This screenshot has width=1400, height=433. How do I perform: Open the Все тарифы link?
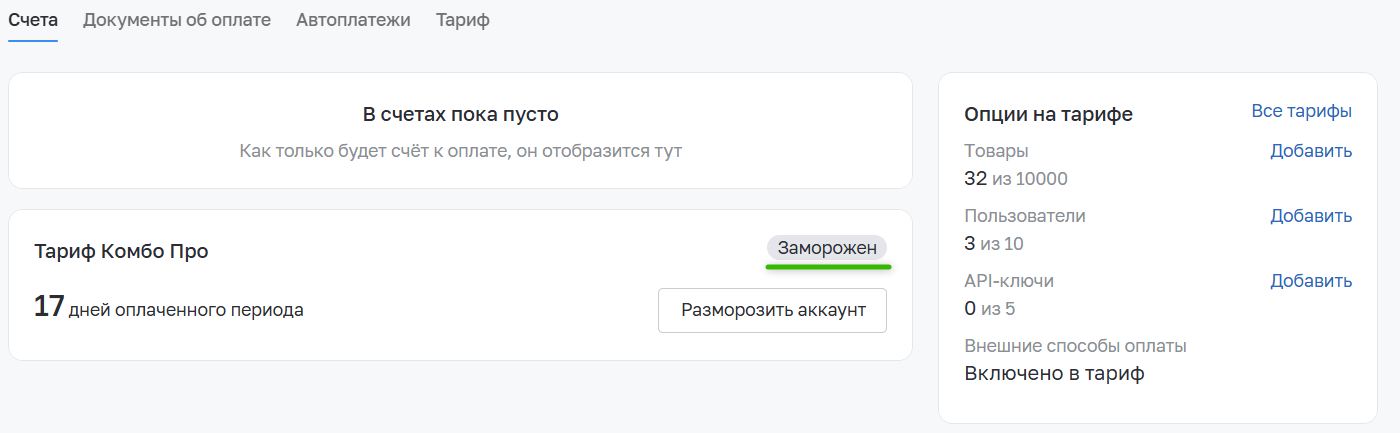point(1301,111)
